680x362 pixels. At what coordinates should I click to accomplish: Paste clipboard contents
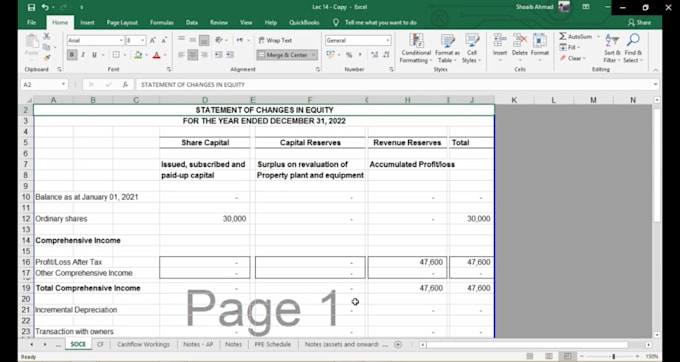pos(32,45)
